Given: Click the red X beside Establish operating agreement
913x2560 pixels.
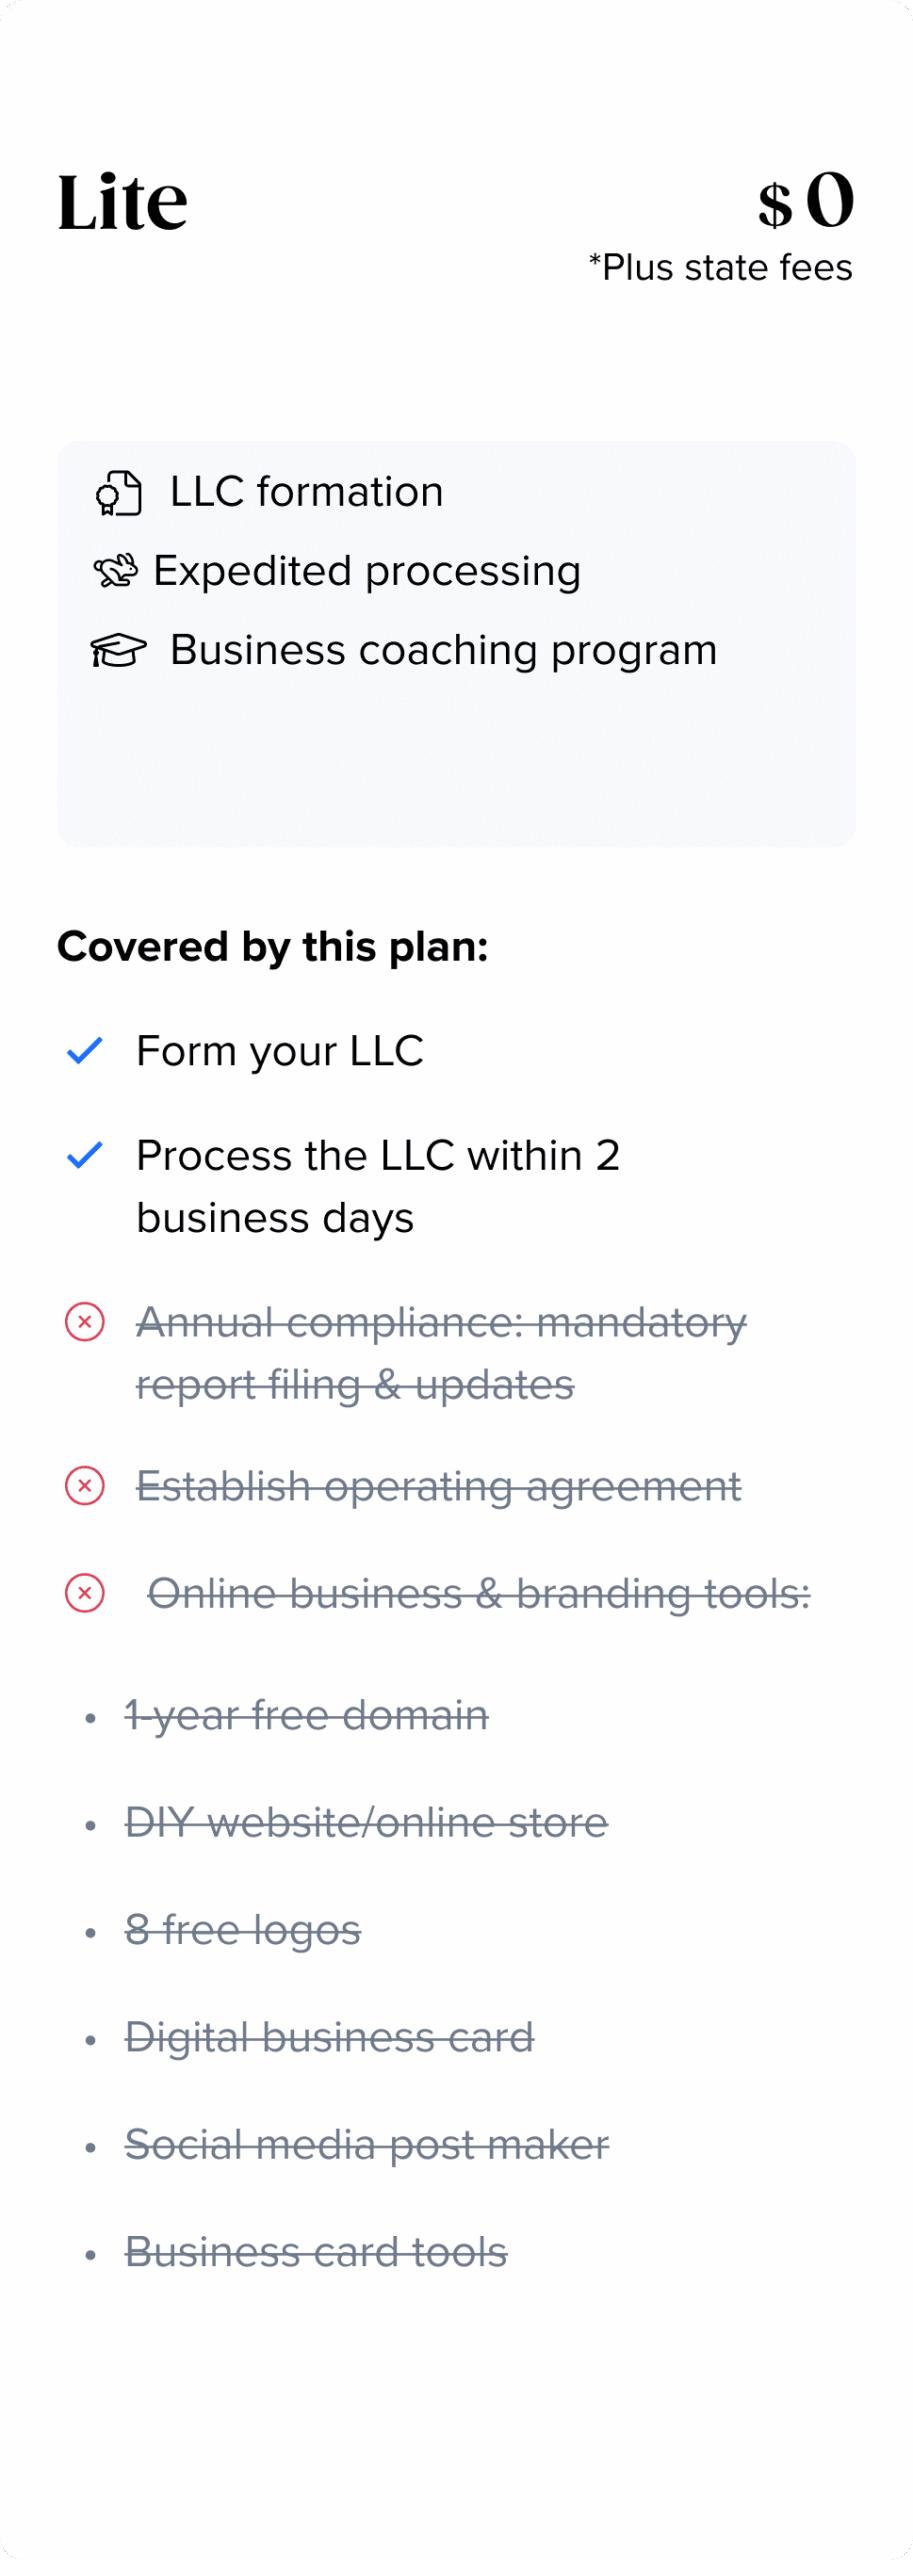Looking at the screenshot, I should click(85, 1486).
